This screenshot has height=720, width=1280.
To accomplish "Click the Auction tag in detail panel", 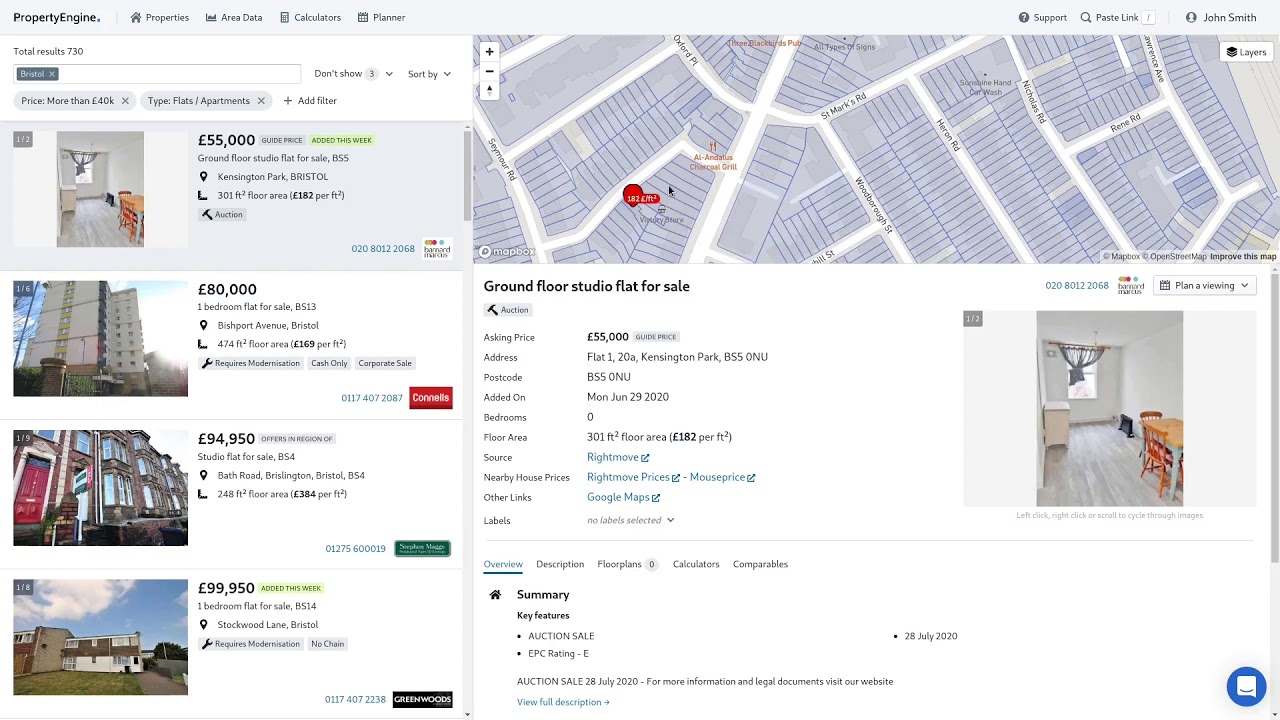I will [x=508, y=310].
